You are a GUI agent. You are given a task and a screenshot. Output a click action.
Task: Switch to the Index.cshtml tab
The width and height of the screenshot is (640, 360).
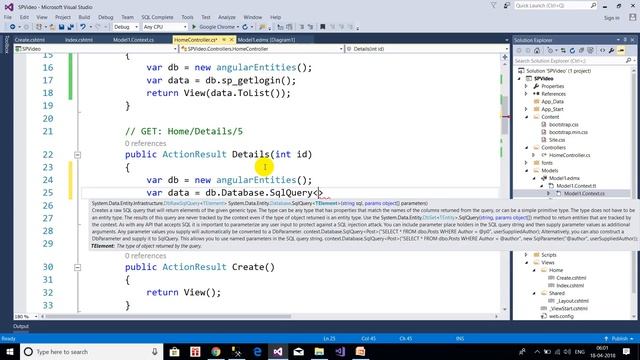[79, 40]
